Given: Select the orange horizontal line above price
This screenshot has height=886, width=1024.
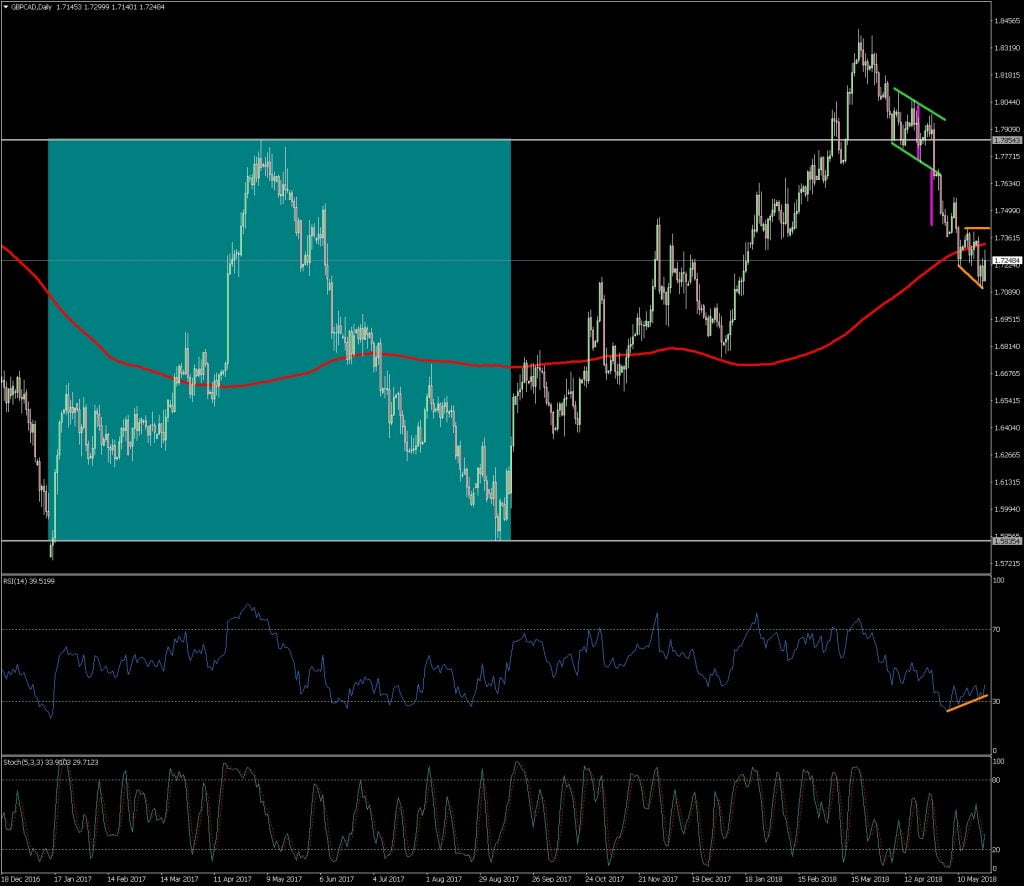Looking at the screenshot, I should 976,229.
